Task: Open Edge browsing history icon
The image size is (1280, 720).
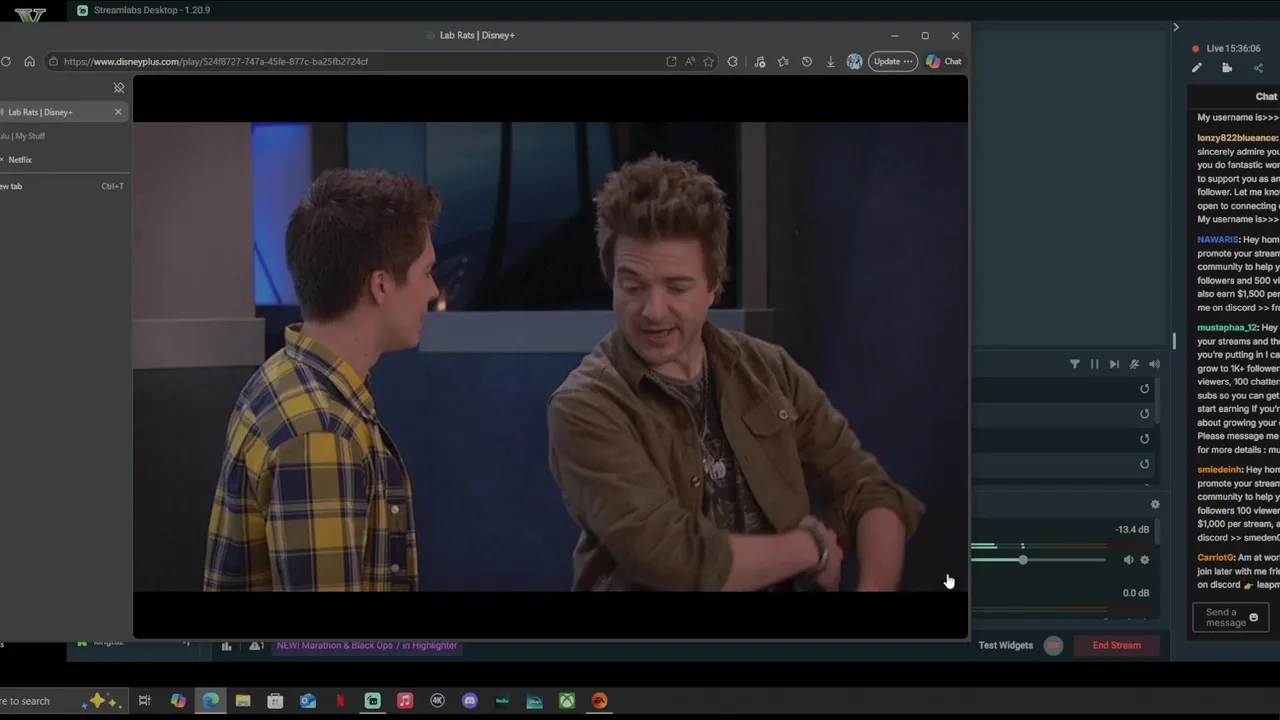Action: pyautogui.click(x=806, y=61)
